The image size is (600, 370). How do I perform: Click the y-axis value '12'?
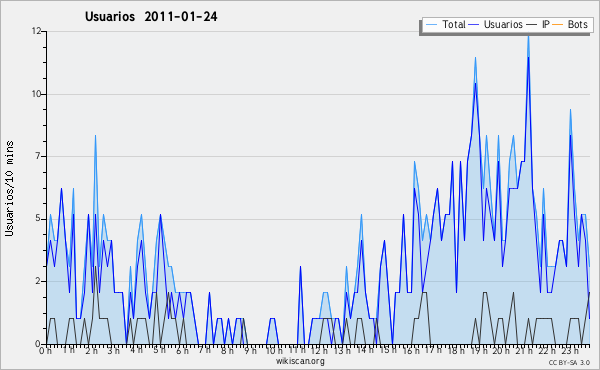36,31
